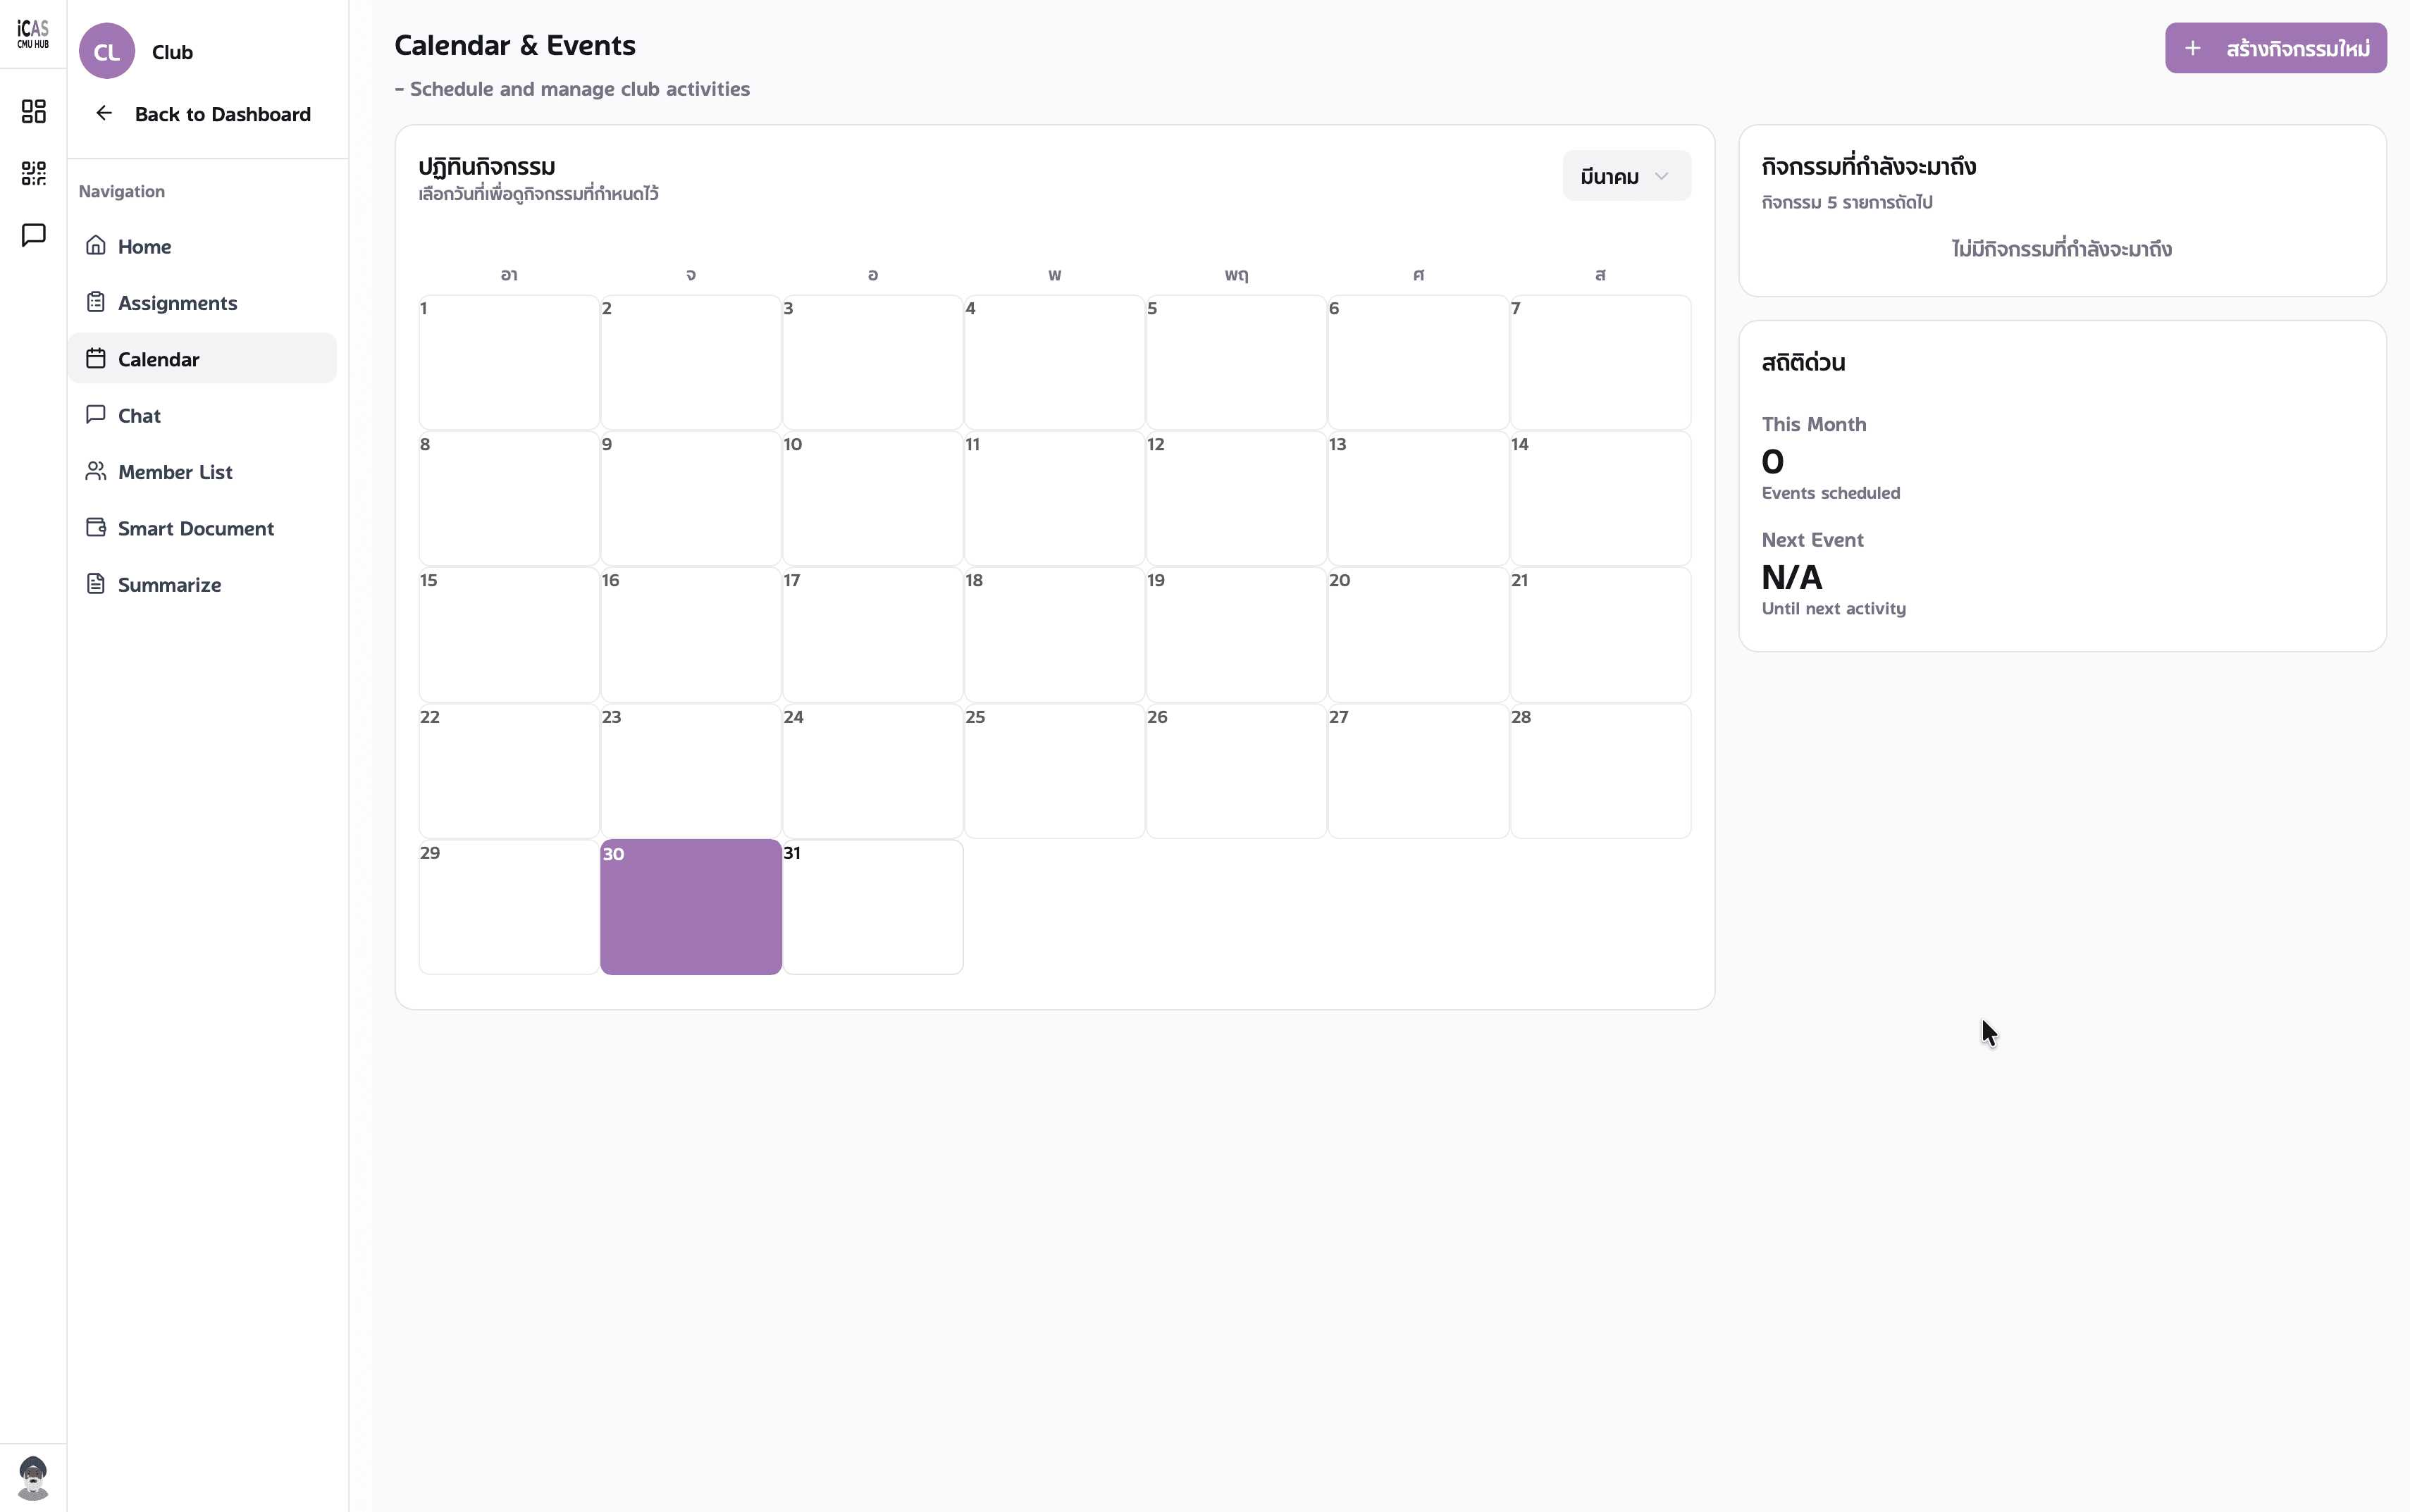Expand month selector chevron arrow
The image size is (2410, 1512).
1661,176
